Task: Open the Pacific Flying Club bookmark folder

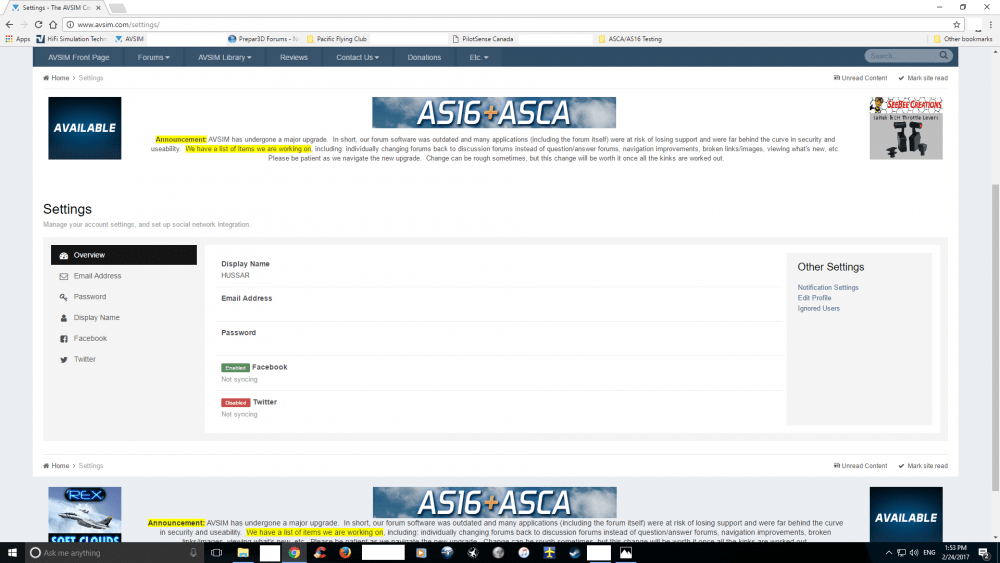Action: pos(337,39)
